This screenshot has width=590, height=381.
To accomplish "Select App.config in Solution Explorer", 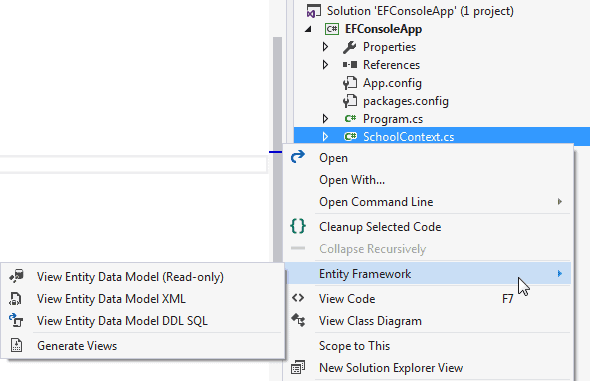I will click(x=392, y=83).
